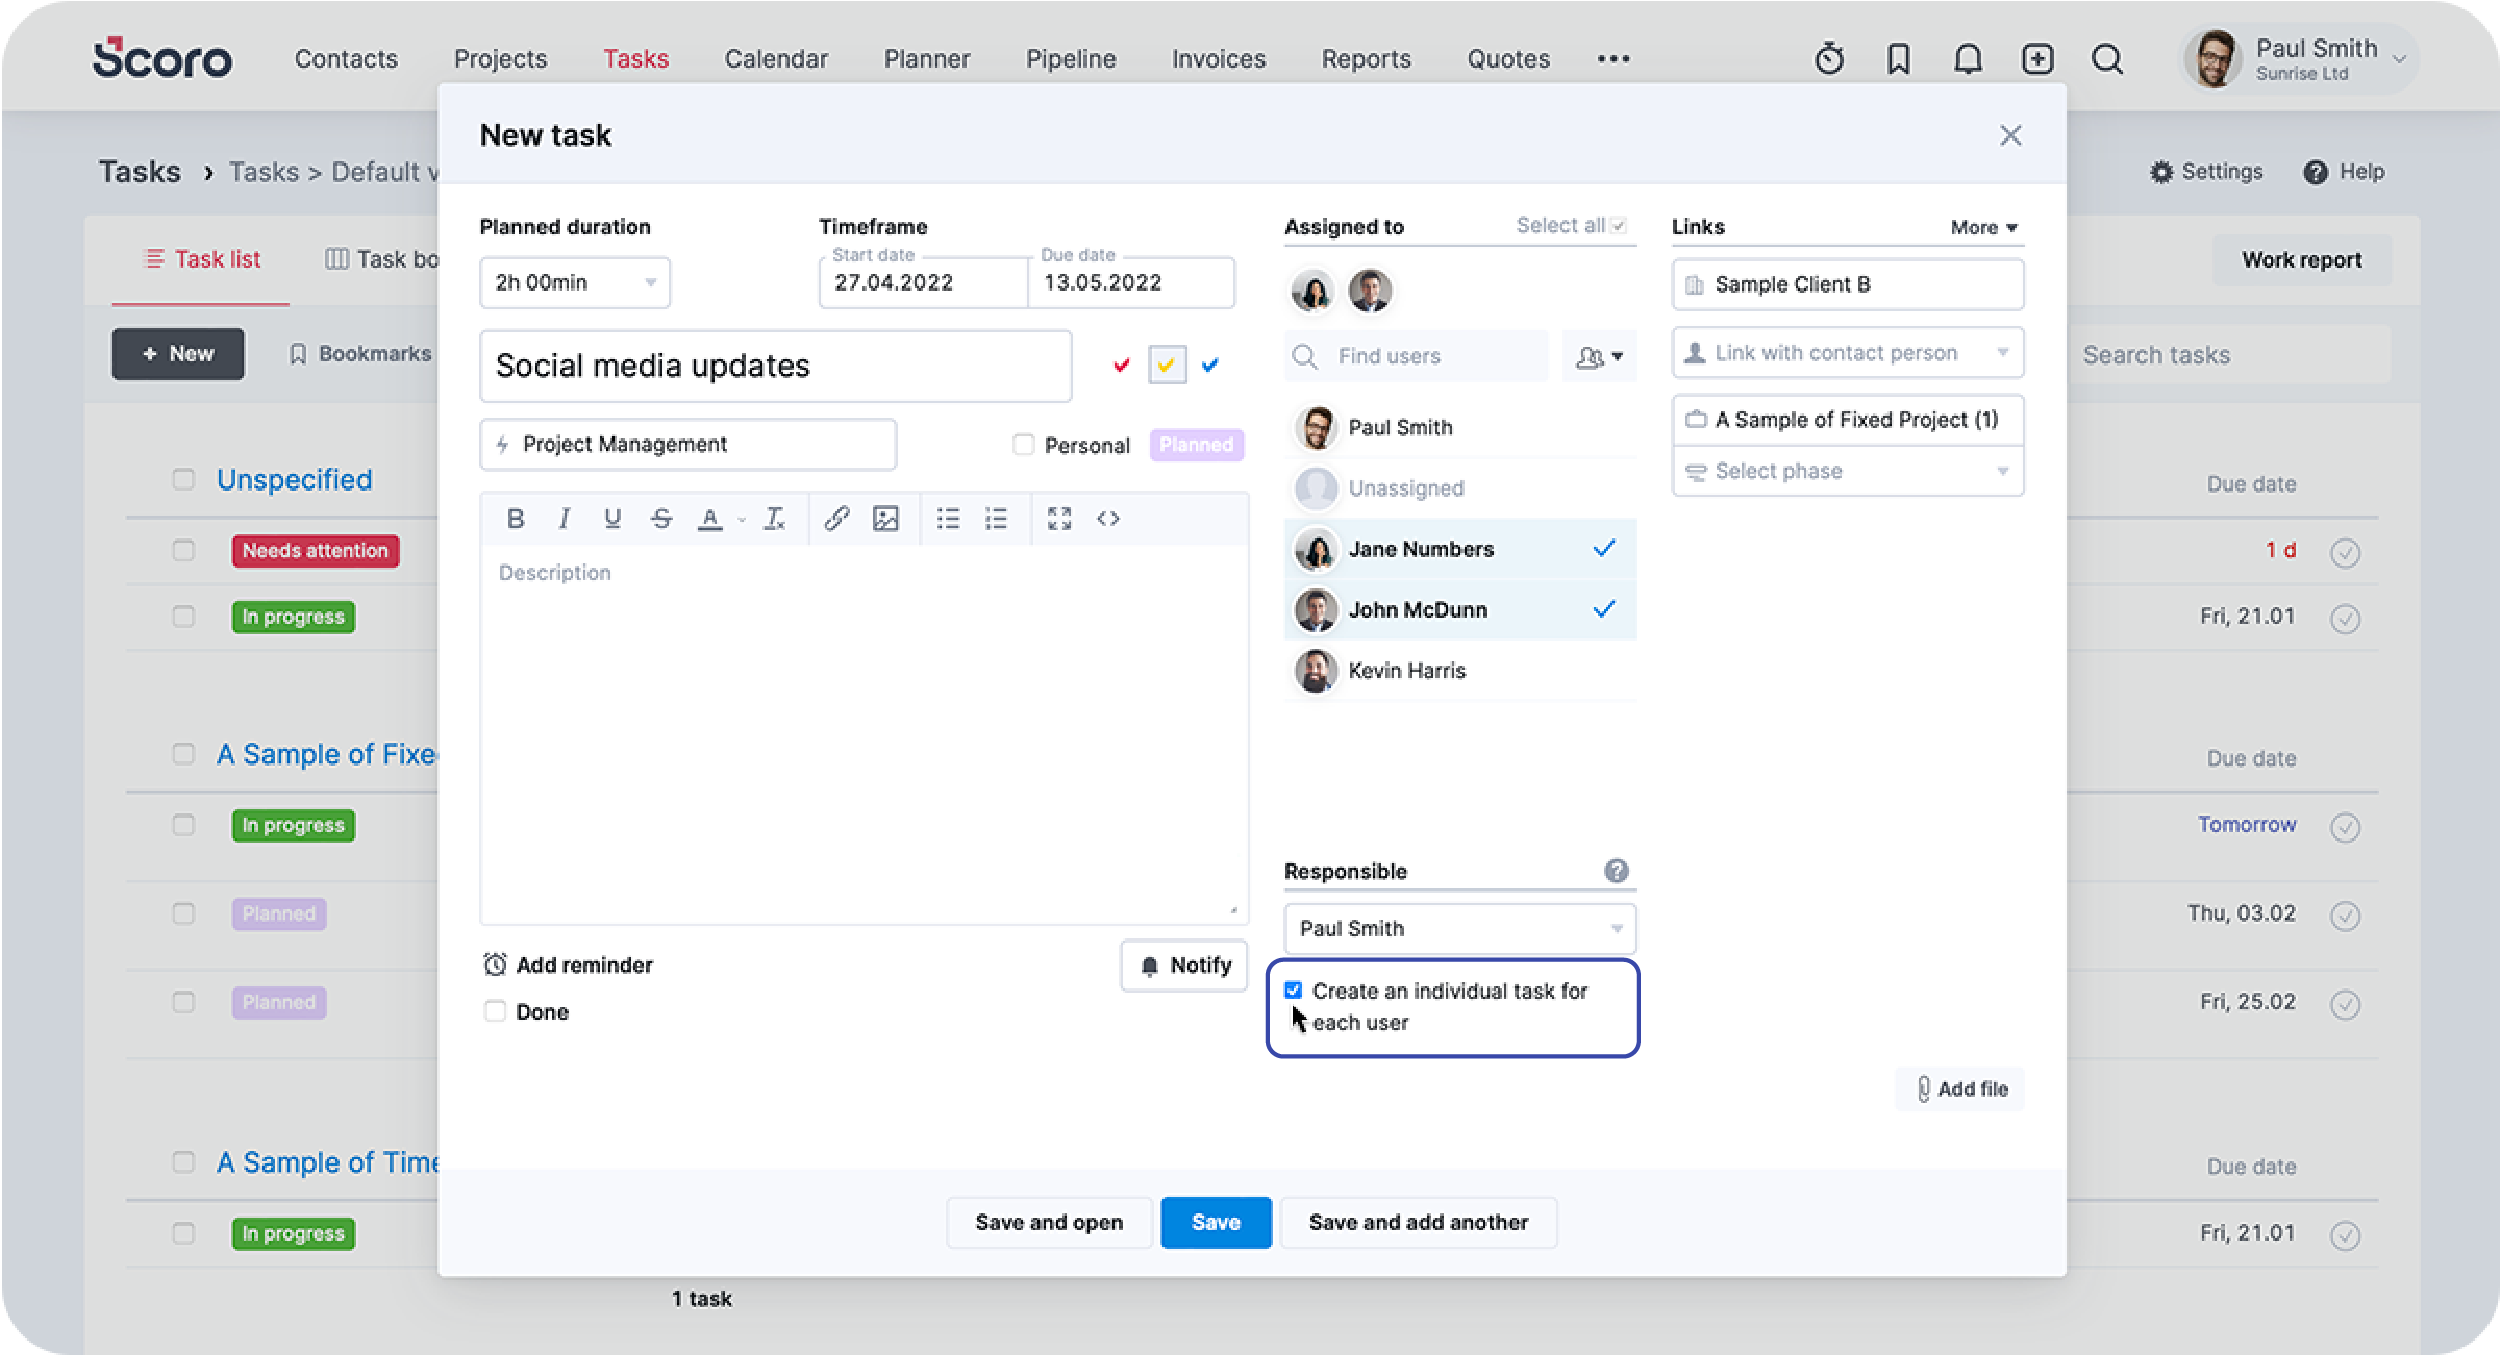Insert bulleted list in description
The width and height of the screenshot is (2501, 1356).
[x=947, y=518]
